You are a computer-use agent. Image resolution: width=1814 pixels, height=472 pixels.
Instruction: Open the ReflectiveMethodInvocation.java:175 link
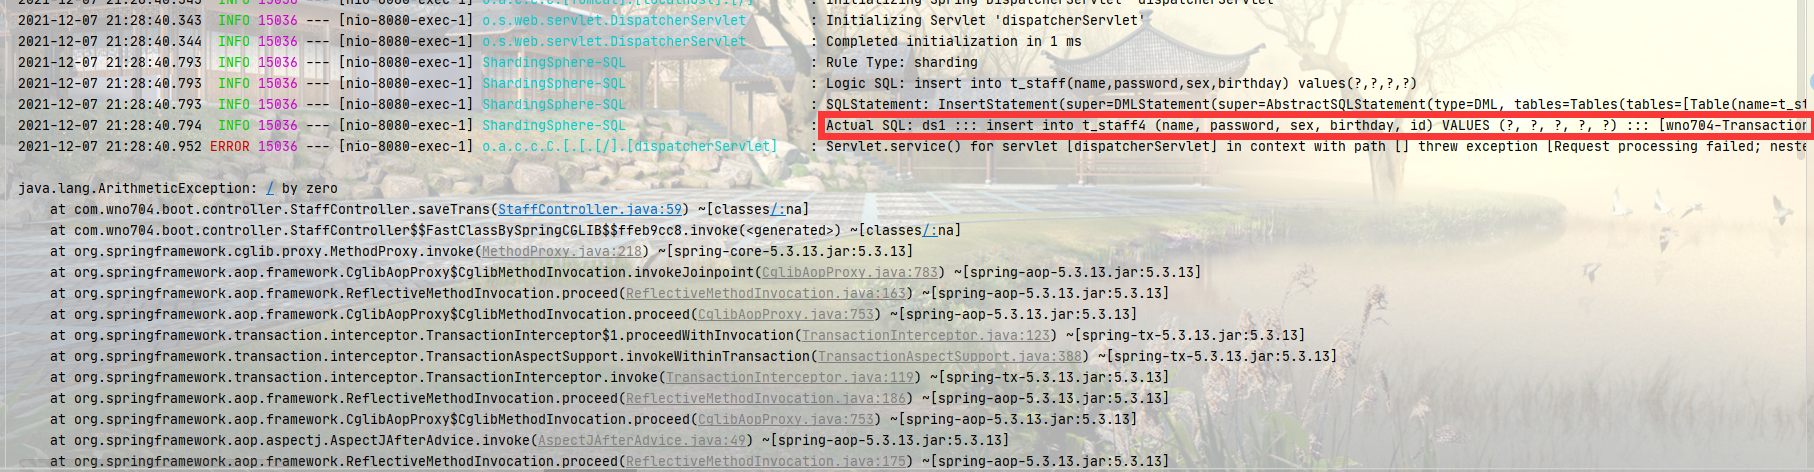(x=765, y=461)
